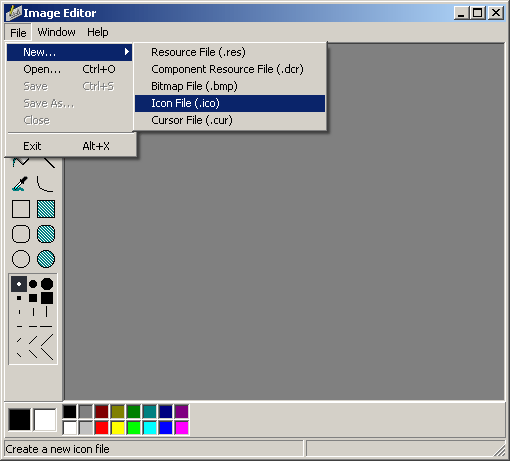This screenshot has height=461, width=510.
Task: Pick the navy palette swatch
Action: click(166, 412)
